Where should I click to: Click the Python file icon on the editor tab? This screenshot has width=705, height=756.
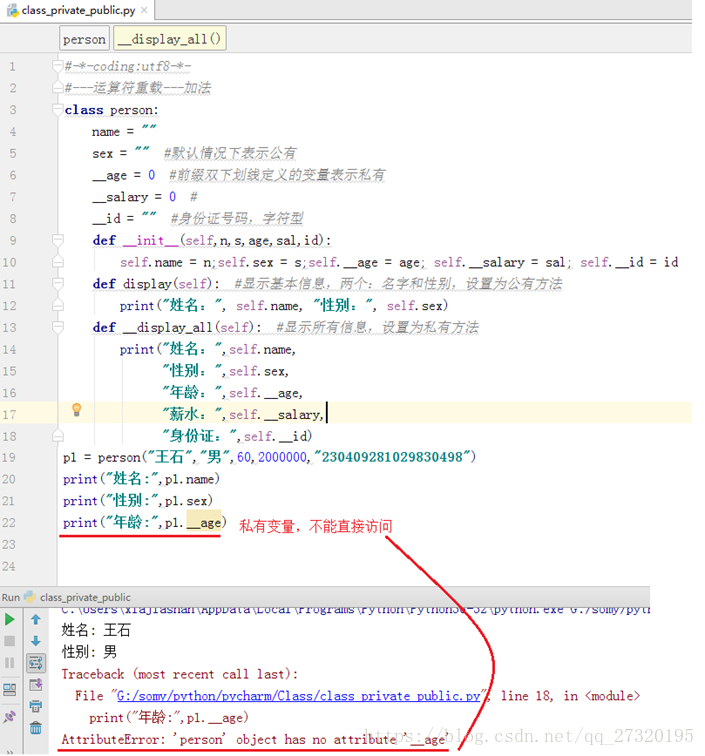[13, 10]
